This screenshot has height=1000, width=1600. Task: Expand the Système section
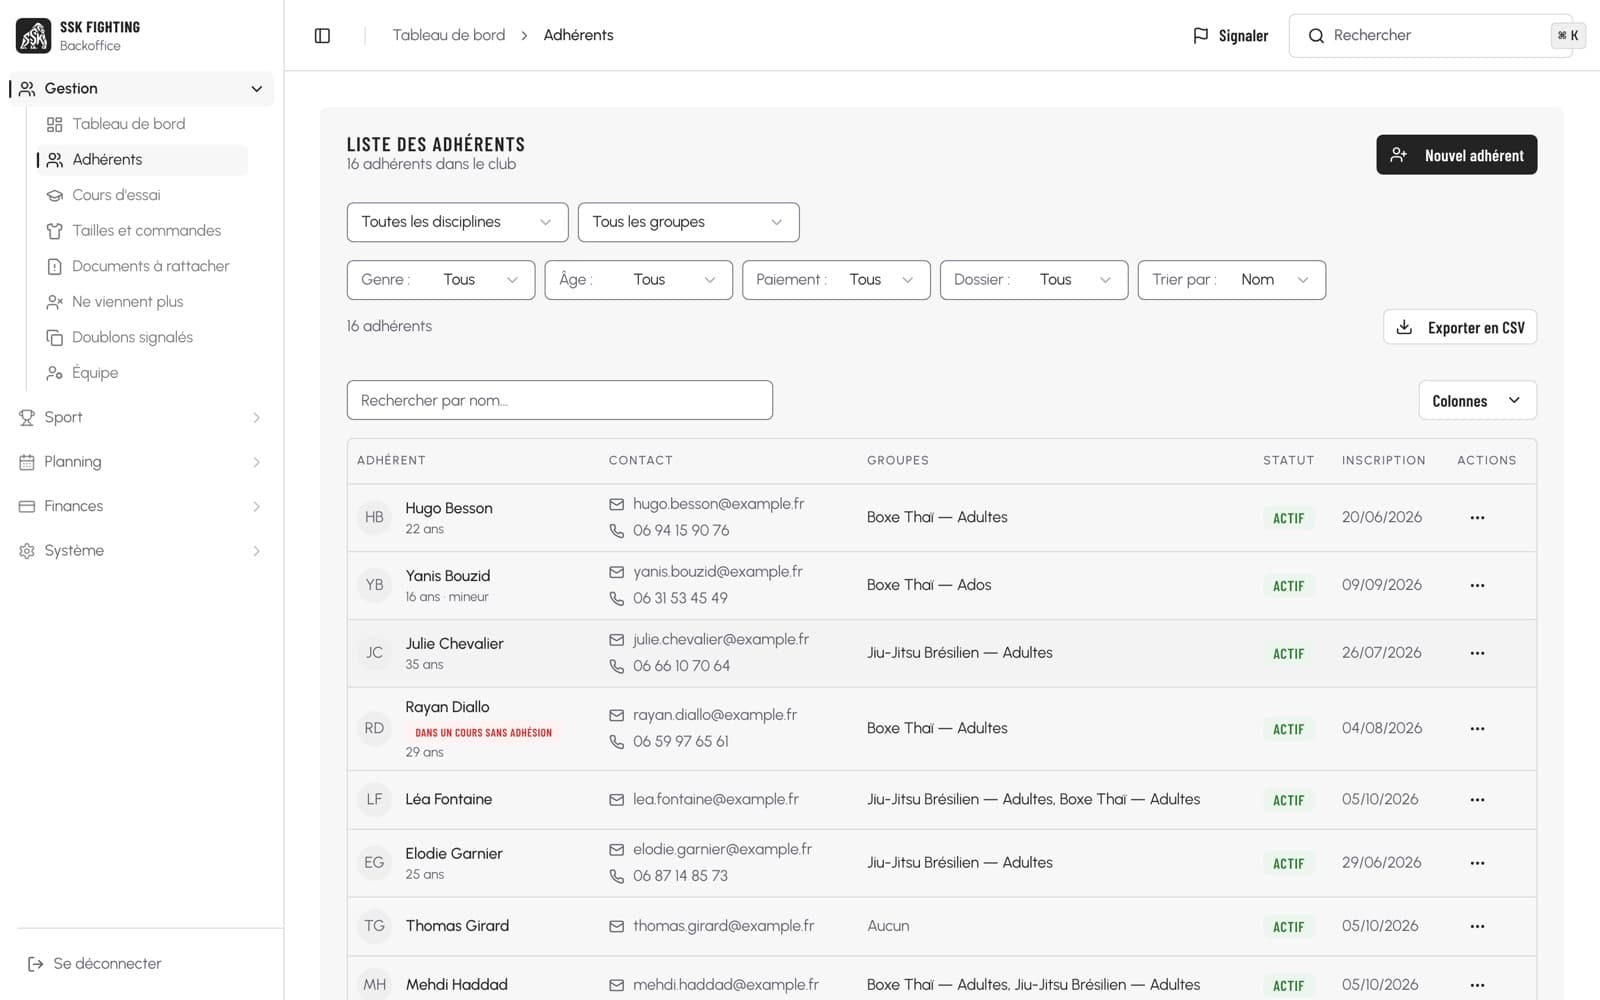pyautogui.click(x=141, y=551)
